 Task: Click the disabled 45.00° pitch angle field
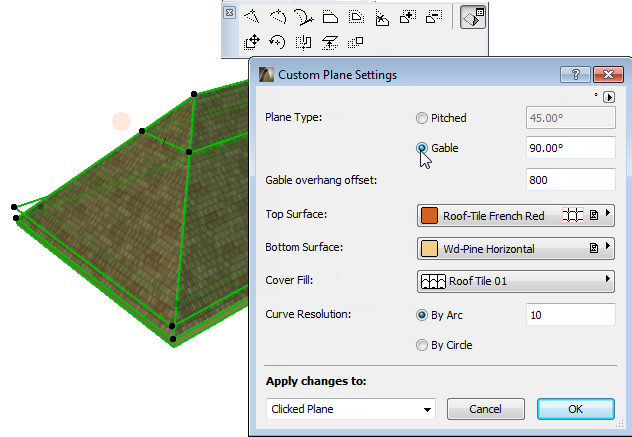(x=570, y=118)
